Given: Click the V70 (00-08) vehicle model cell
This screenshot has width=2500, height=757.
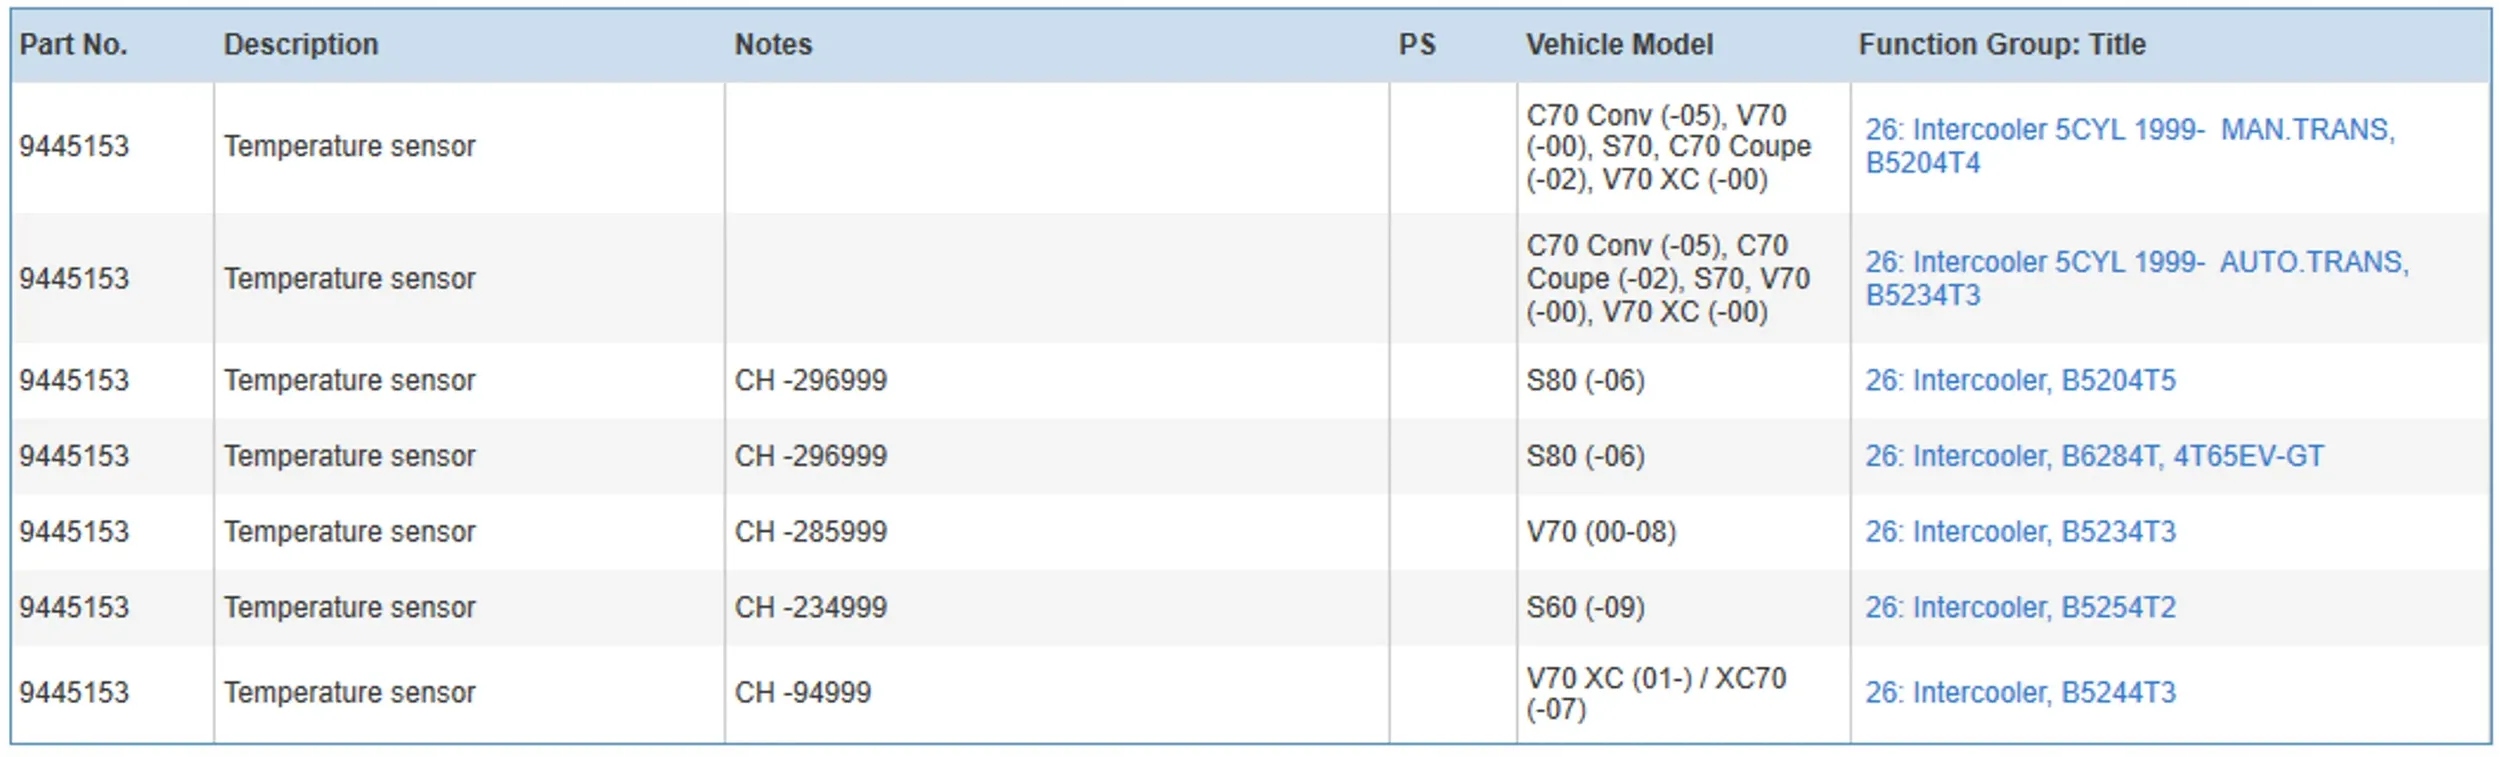Looking at the screenshot, I should pos(1600,531).
